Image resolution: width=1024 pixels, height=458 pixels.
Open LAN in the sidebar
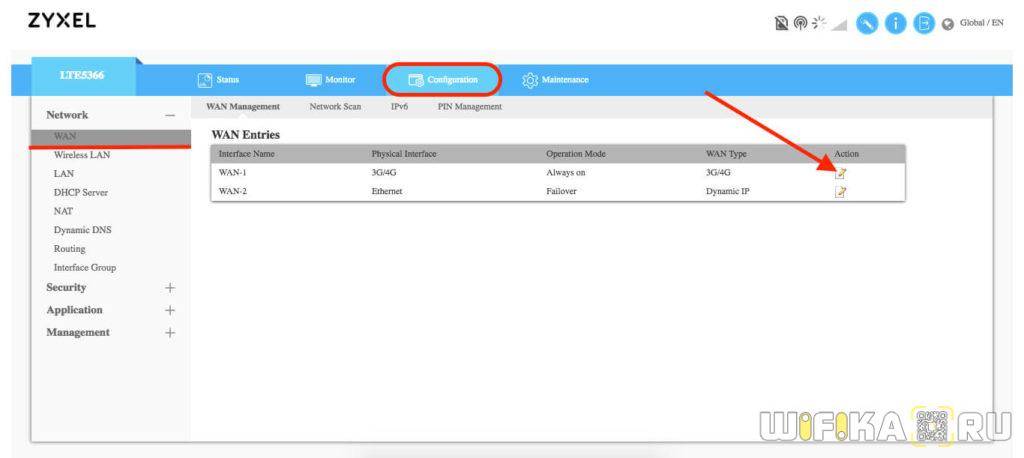tap(63, 174)
